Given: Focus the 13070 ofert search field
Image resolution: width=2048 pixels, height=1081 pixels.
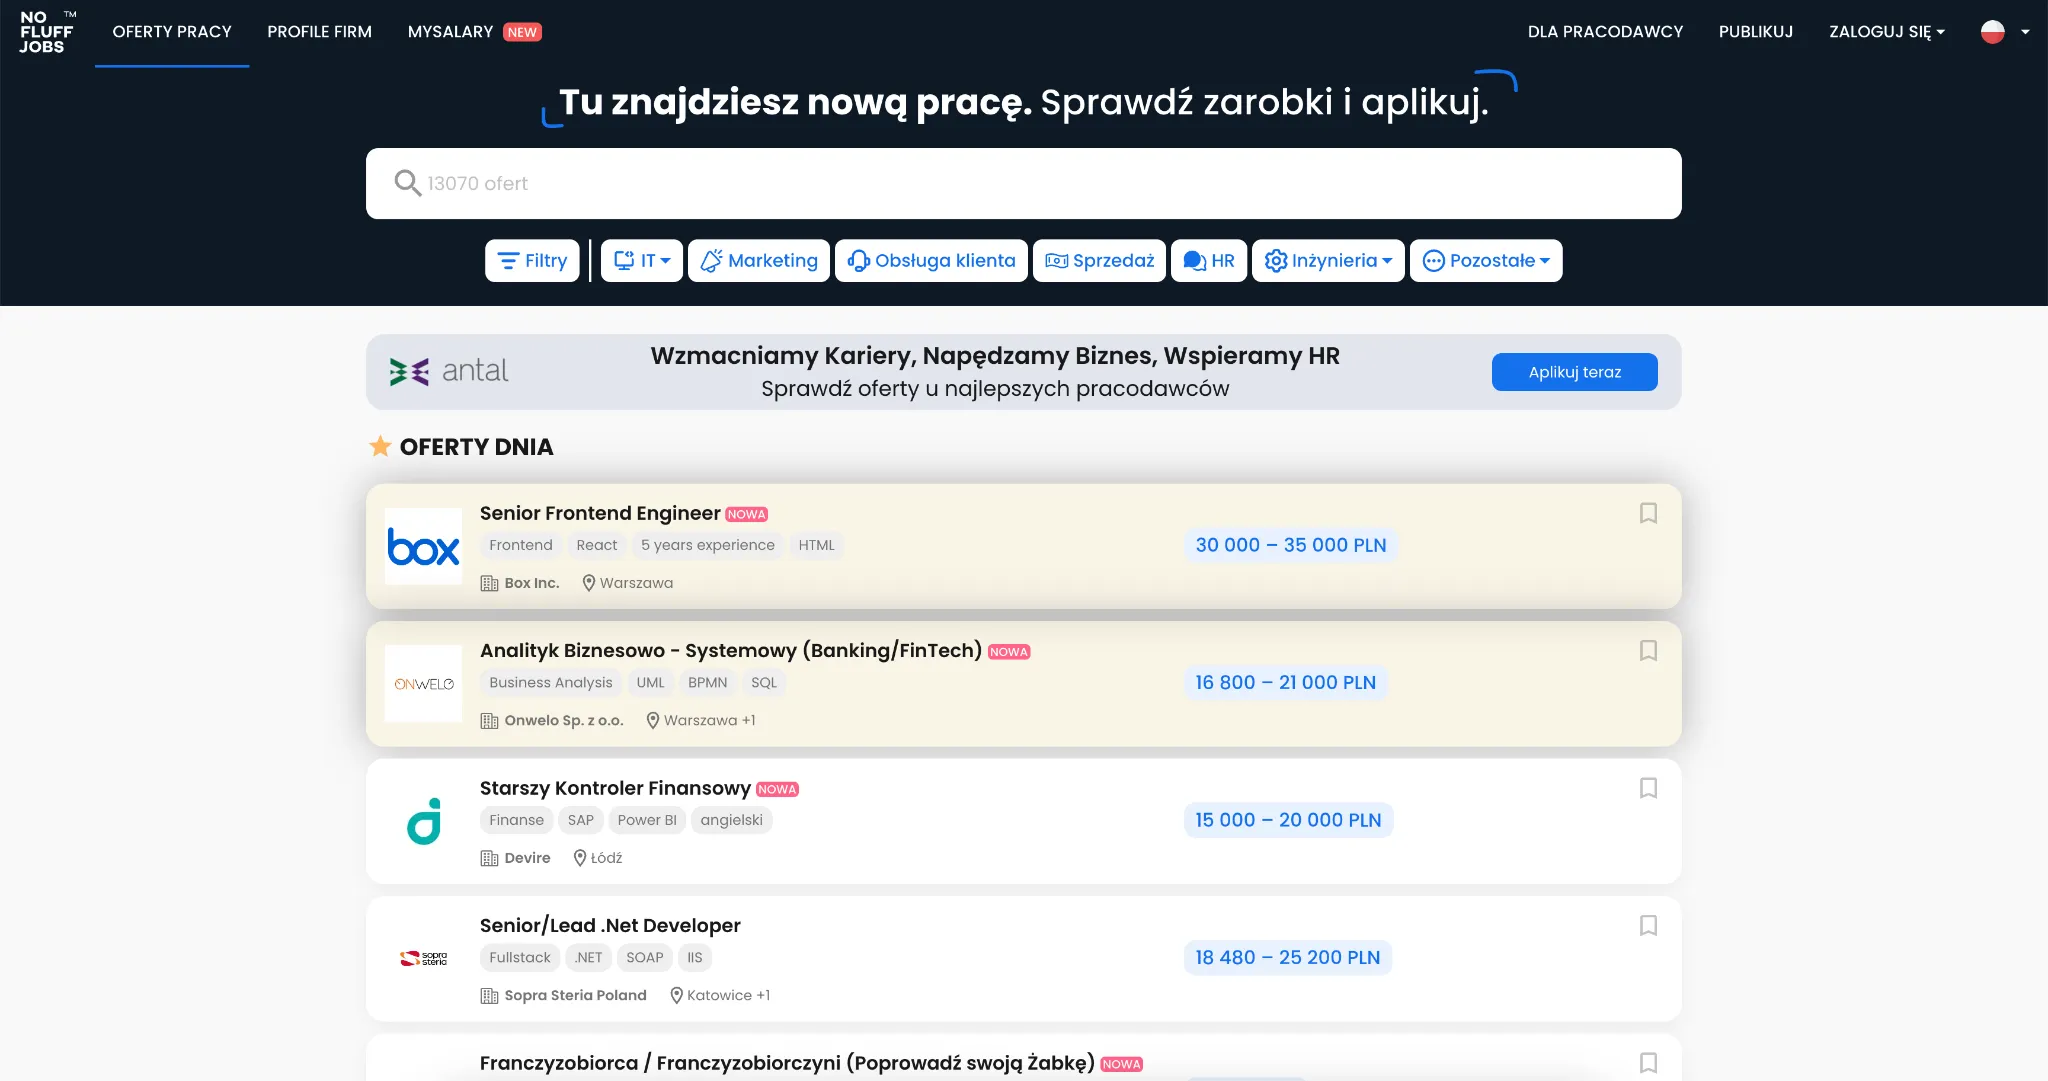Looking at the screenshot, I should (x=1023, y=183).
